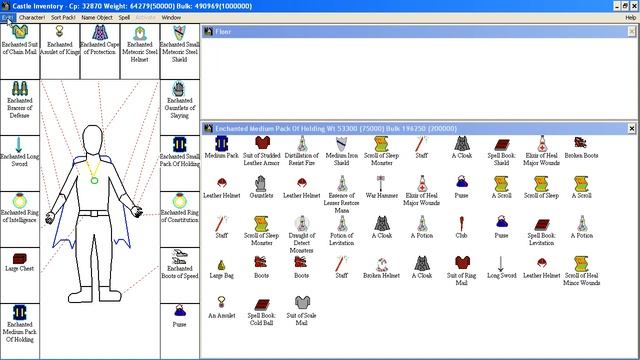Screen dimensions: 640x360
Task: Click the War Hammer icon
Action: (381, 184)
